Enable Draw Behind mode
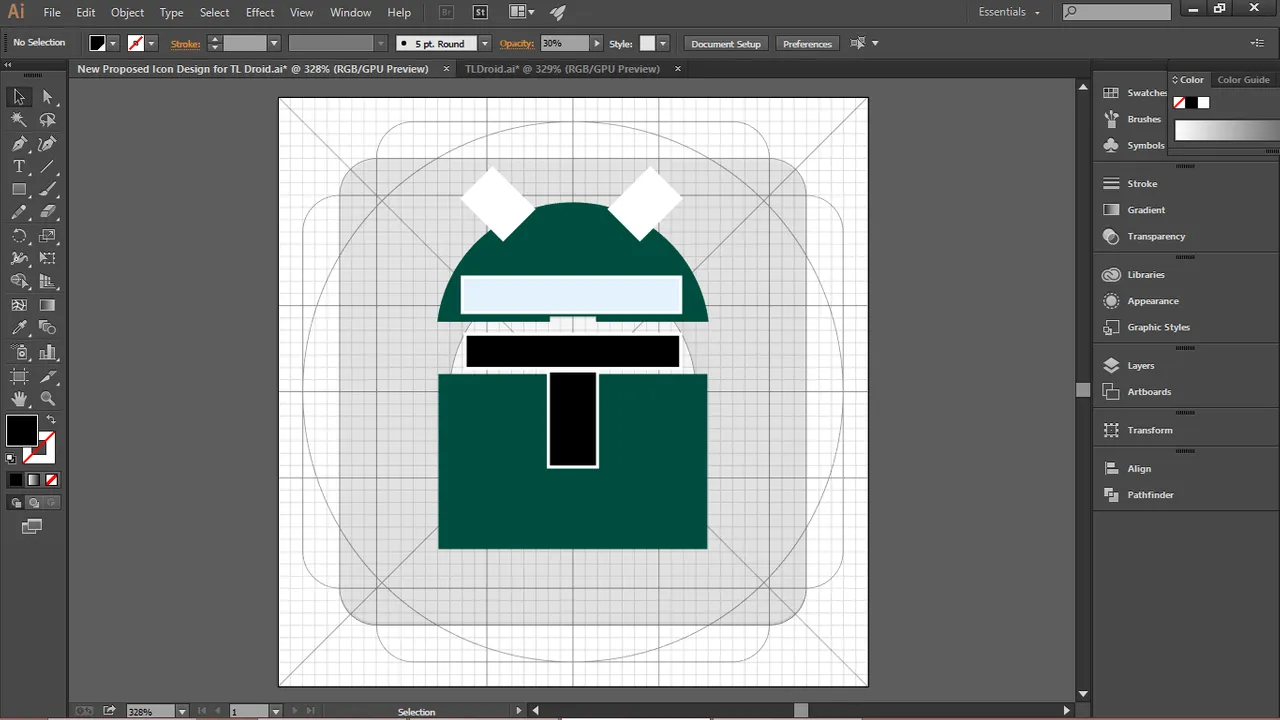Screen dimensions: 1280x720 [33, 503]
